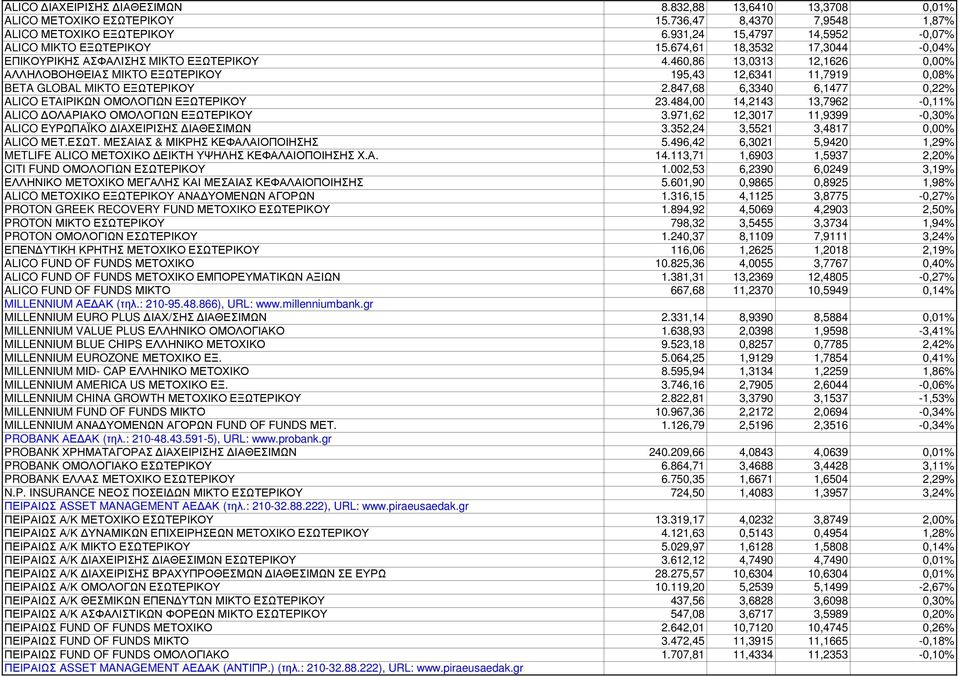Viewport: 959px width, 677px height.
Task: Click ΠΕΙΡΑΙΩΣ Α/Κ ΜΙΚΤΟ ΕΣΩΤΕΡΙΚΟΥ fund name
Action: point(97,547)
